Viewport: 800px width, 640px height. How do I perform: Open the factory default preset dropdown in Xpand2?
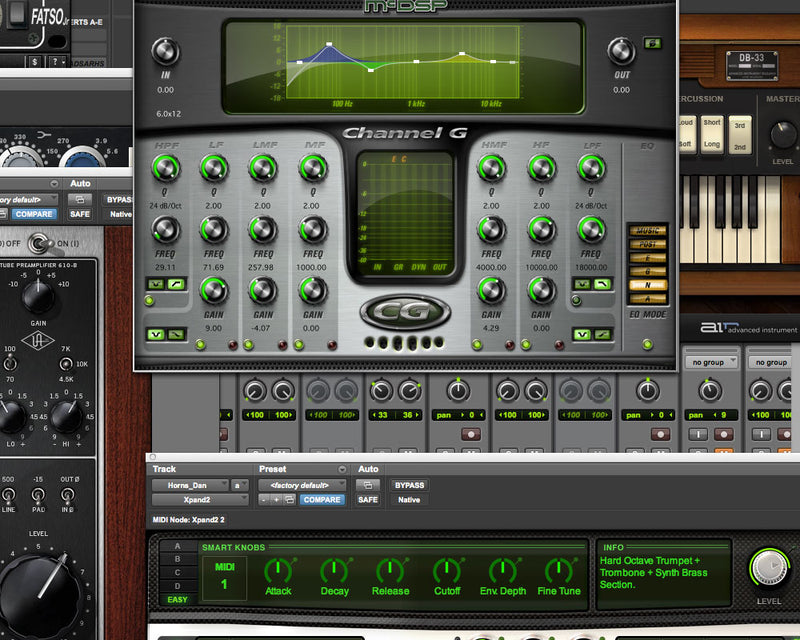(x=300, y=485)
